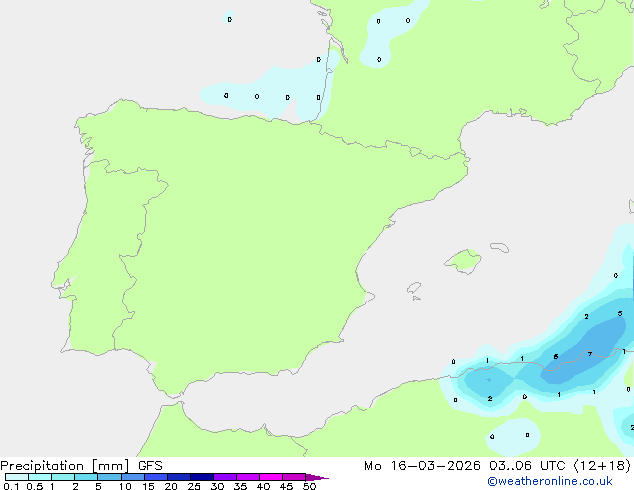Click the legend label '45'
This screenshot has height=490, width=634.
coord(286,486)
